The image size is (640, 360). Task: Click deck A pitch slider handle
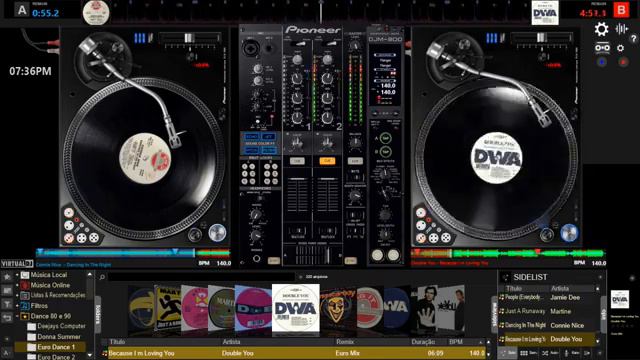188,38
